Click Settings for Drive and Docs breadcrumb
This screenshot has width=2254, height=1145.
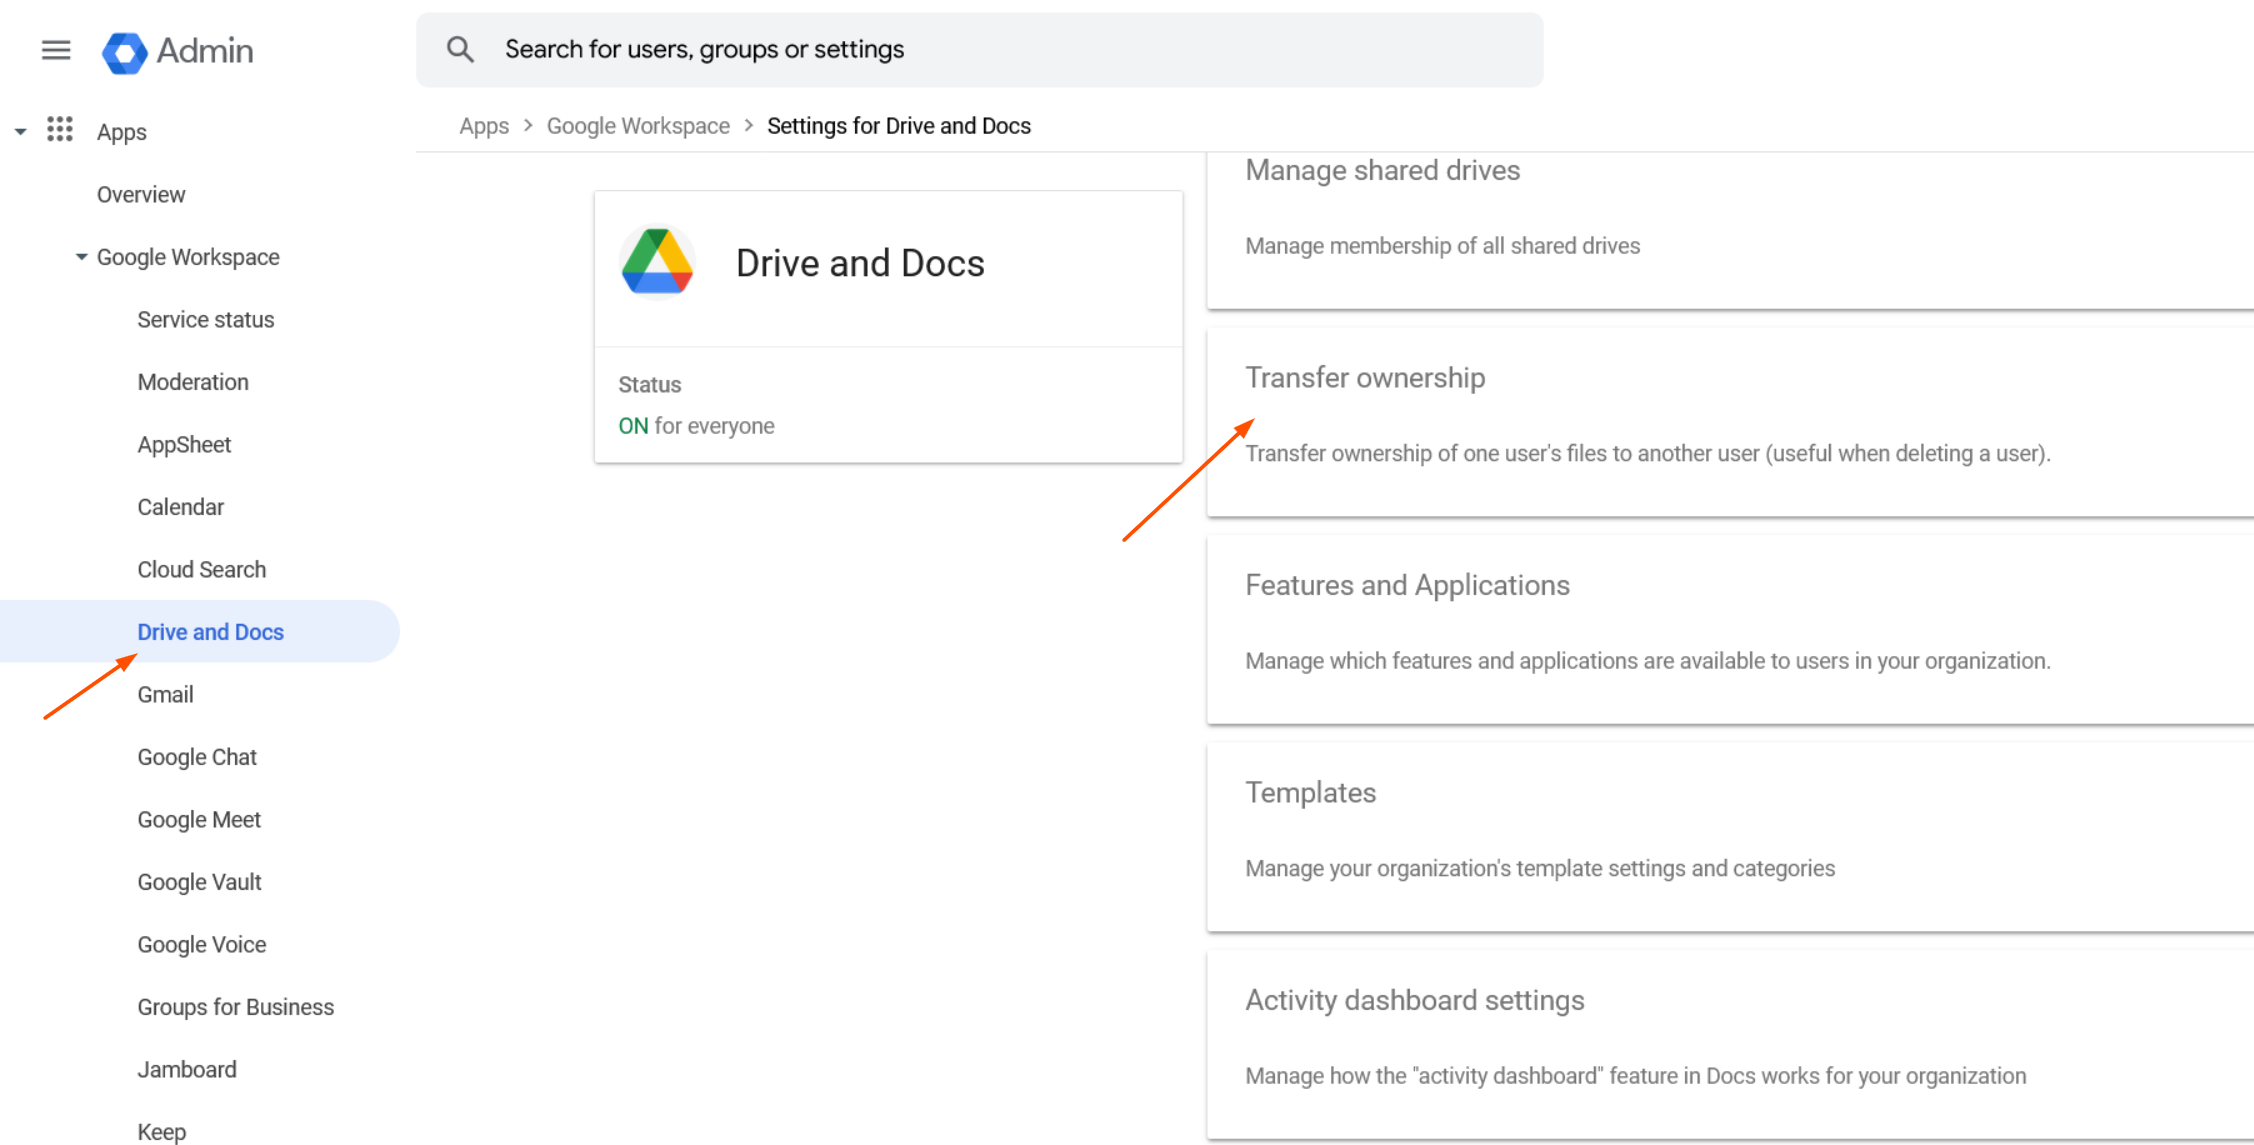tap(899, 126)
